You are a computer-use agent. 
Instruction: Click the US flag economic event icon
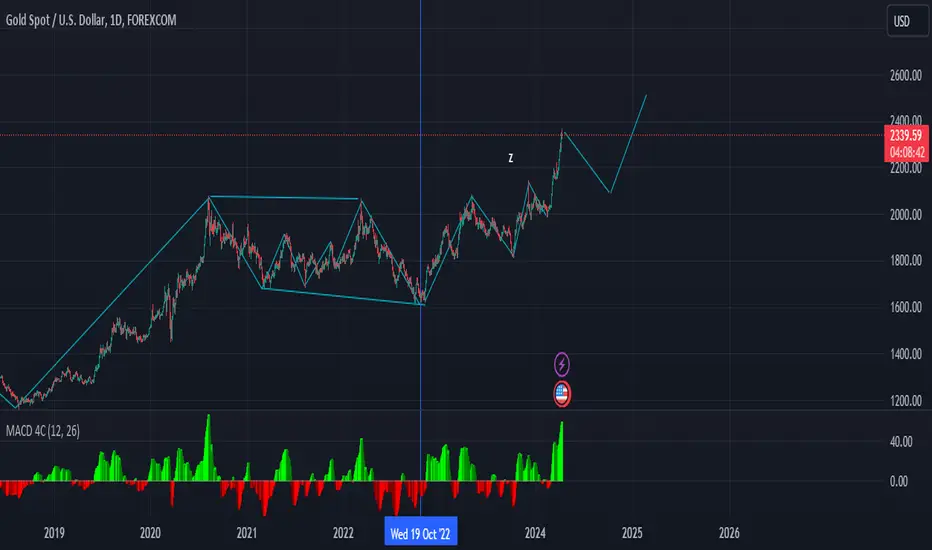(x=562, y=394)
